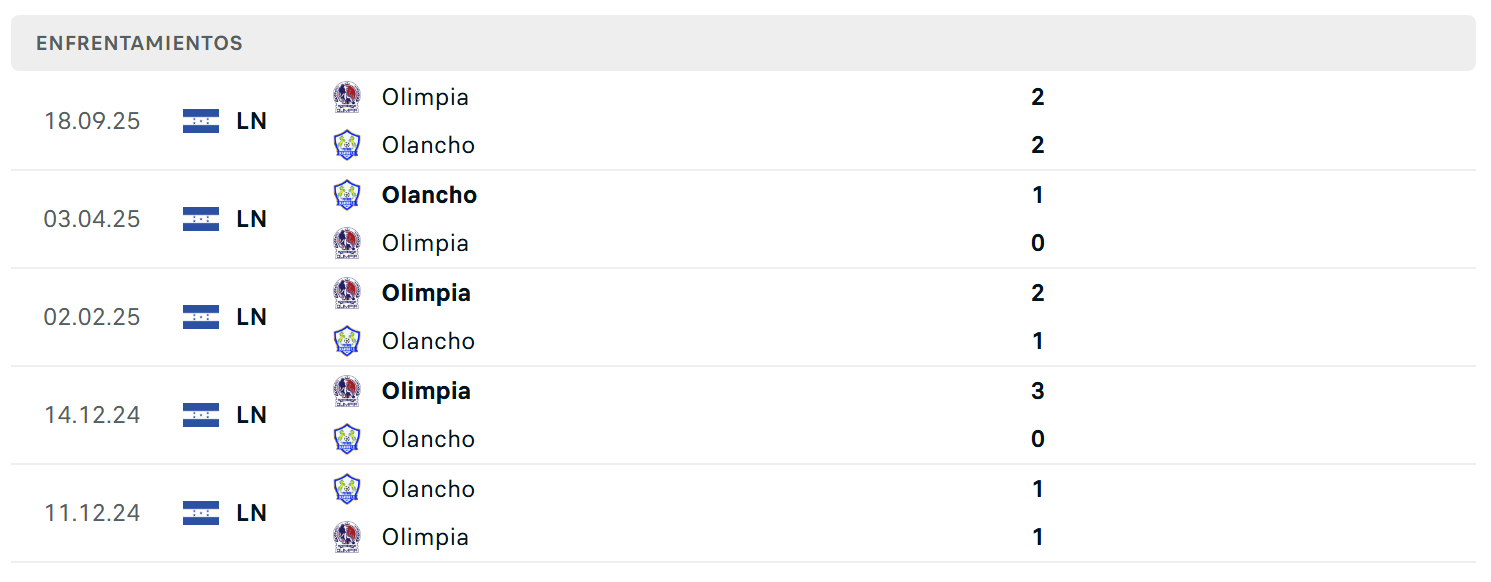Click Olimpia score 0 on 03.04.25

(1037, 243)
